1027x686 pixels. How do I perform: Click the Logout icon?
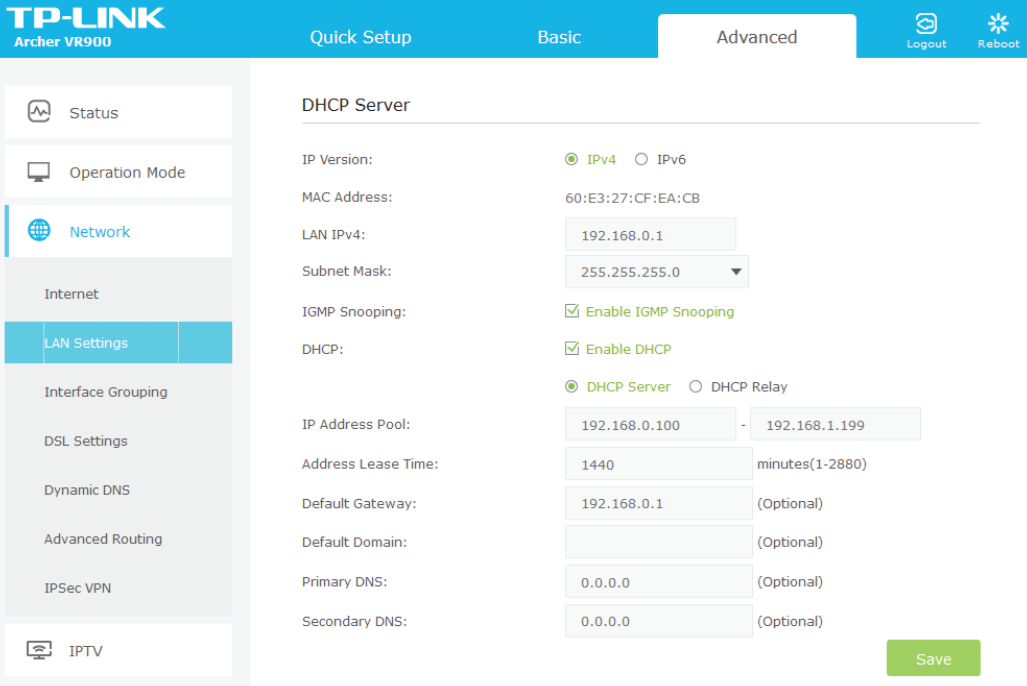[x=925, y=24]
